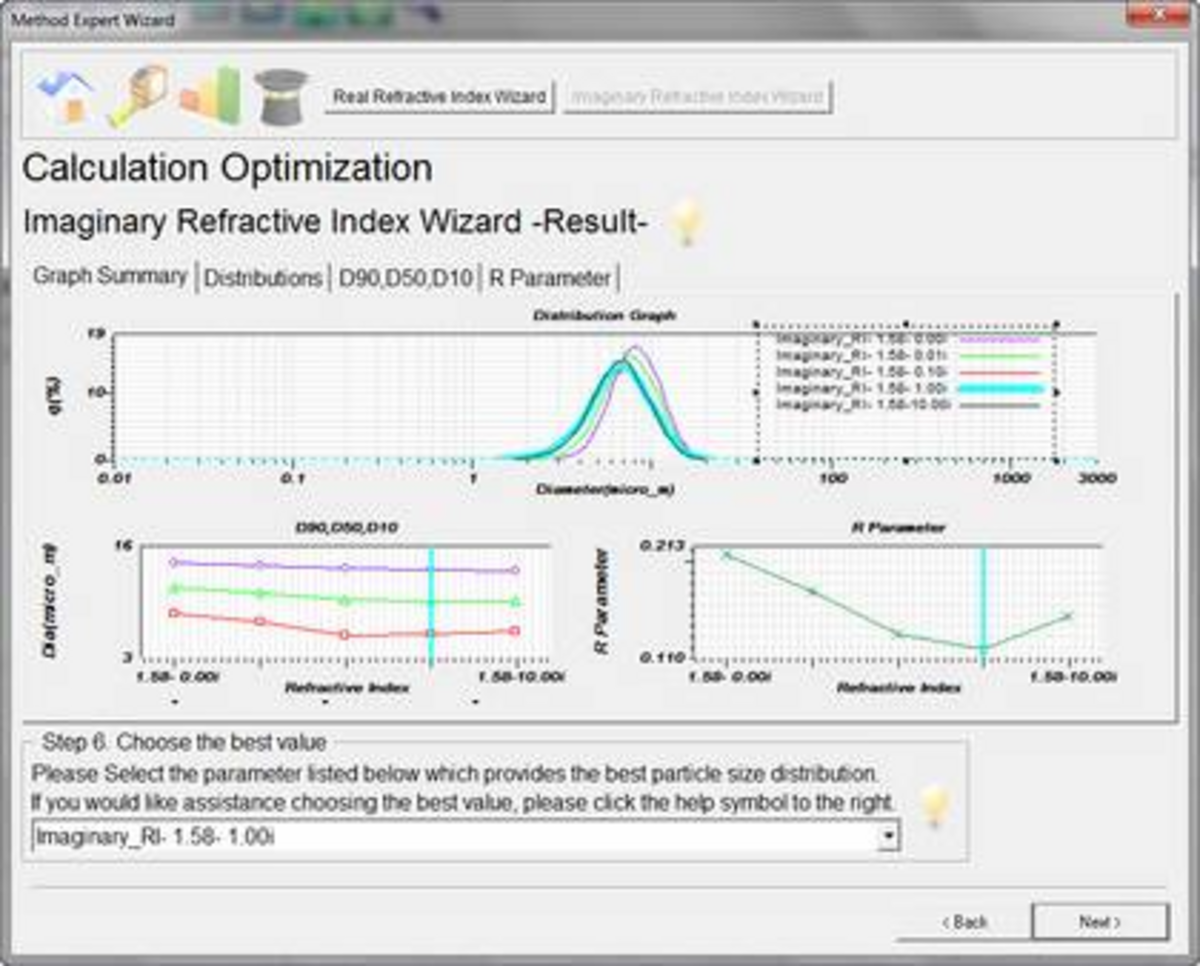1200x966 pixels.
Task: Open the R Parameter tab
Action: (549, 279)
